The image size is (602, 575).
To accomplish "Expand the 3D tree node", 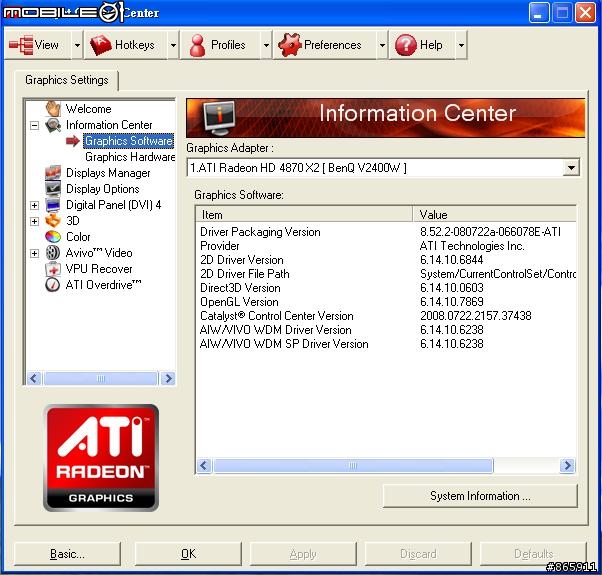I will coord(35,221).
